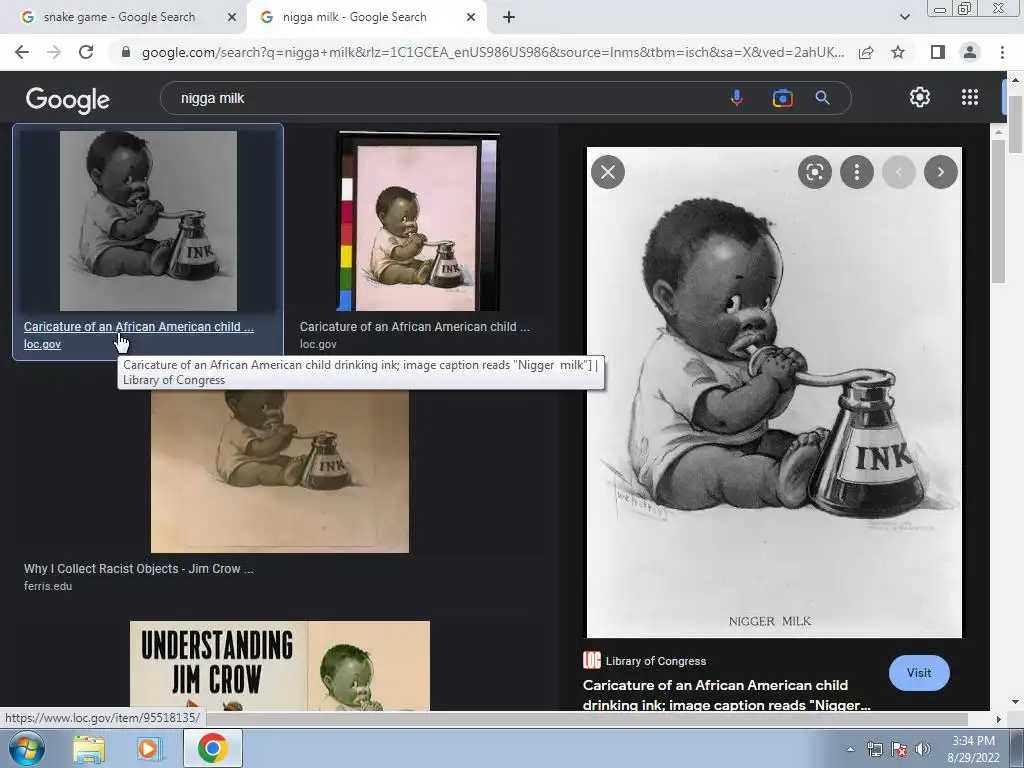The height and width of the screenshot is (768, 1024).
Task: Click the page vertical scrollbar thumb
Action: click(x=1015, y=124)
